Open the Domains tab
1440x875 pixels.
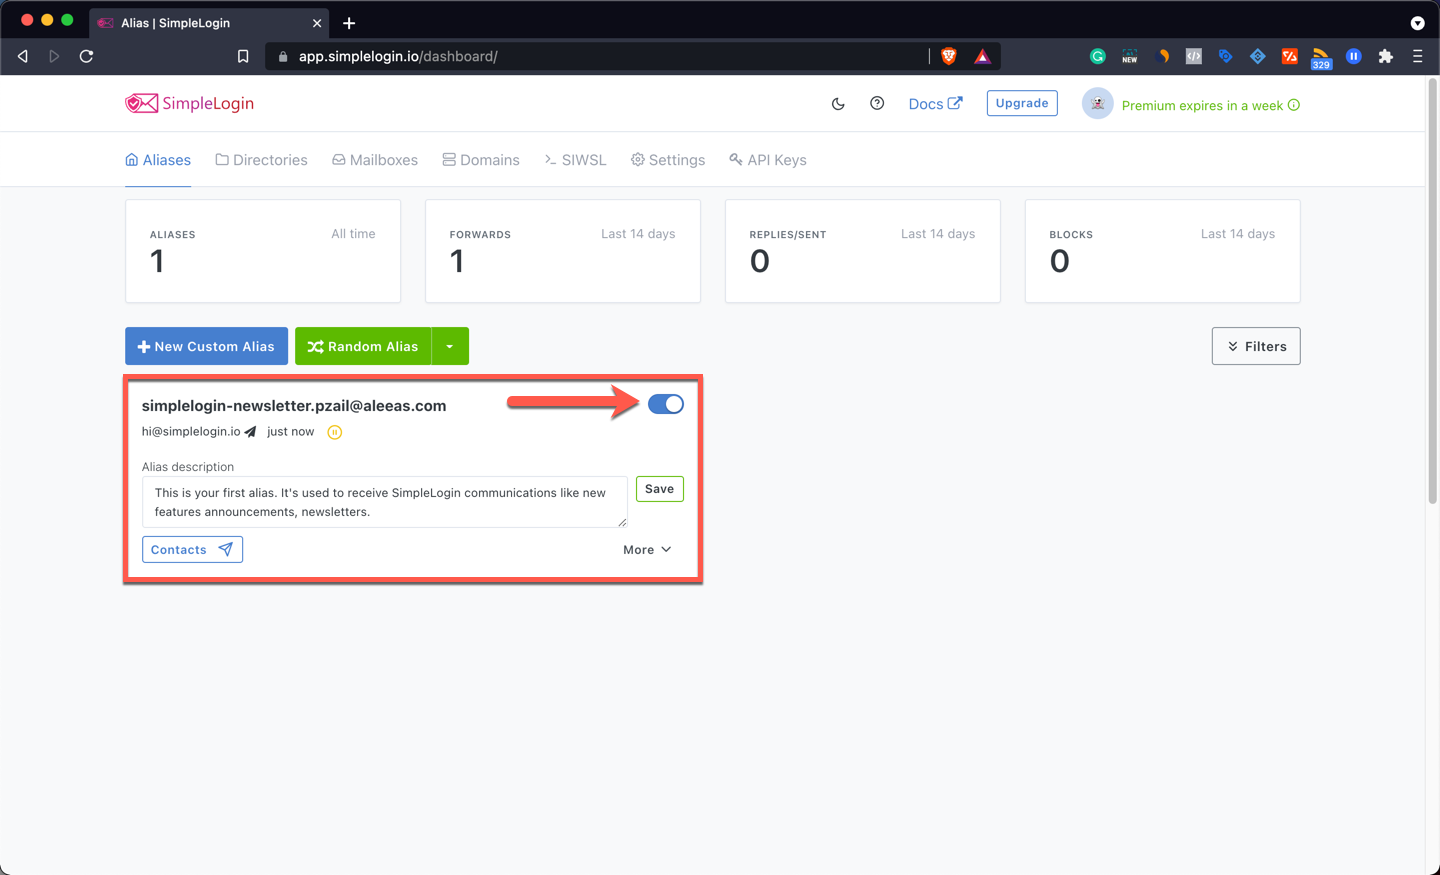tap(481, 160)
